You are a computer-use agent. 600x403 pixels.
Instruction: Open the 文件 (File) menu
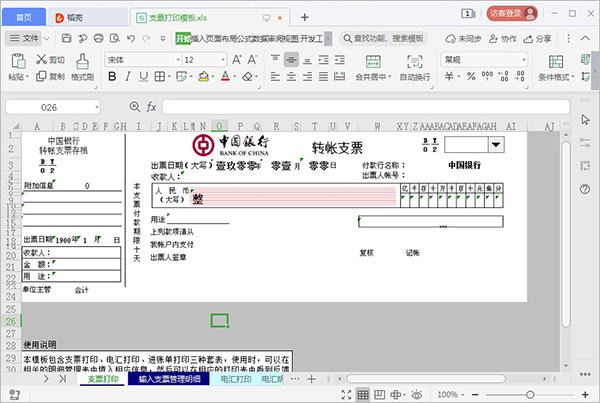(x=29, y=38)
